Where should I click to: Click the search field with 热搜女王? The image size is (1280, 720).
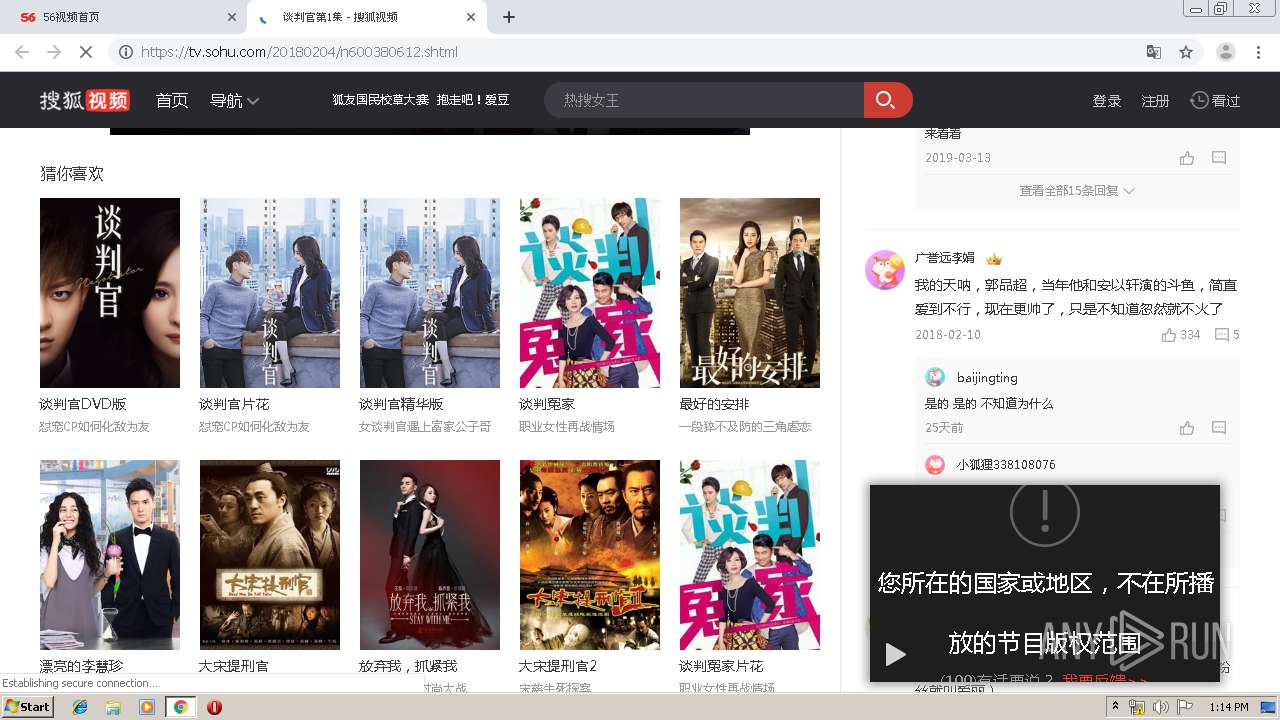[704, 100]
